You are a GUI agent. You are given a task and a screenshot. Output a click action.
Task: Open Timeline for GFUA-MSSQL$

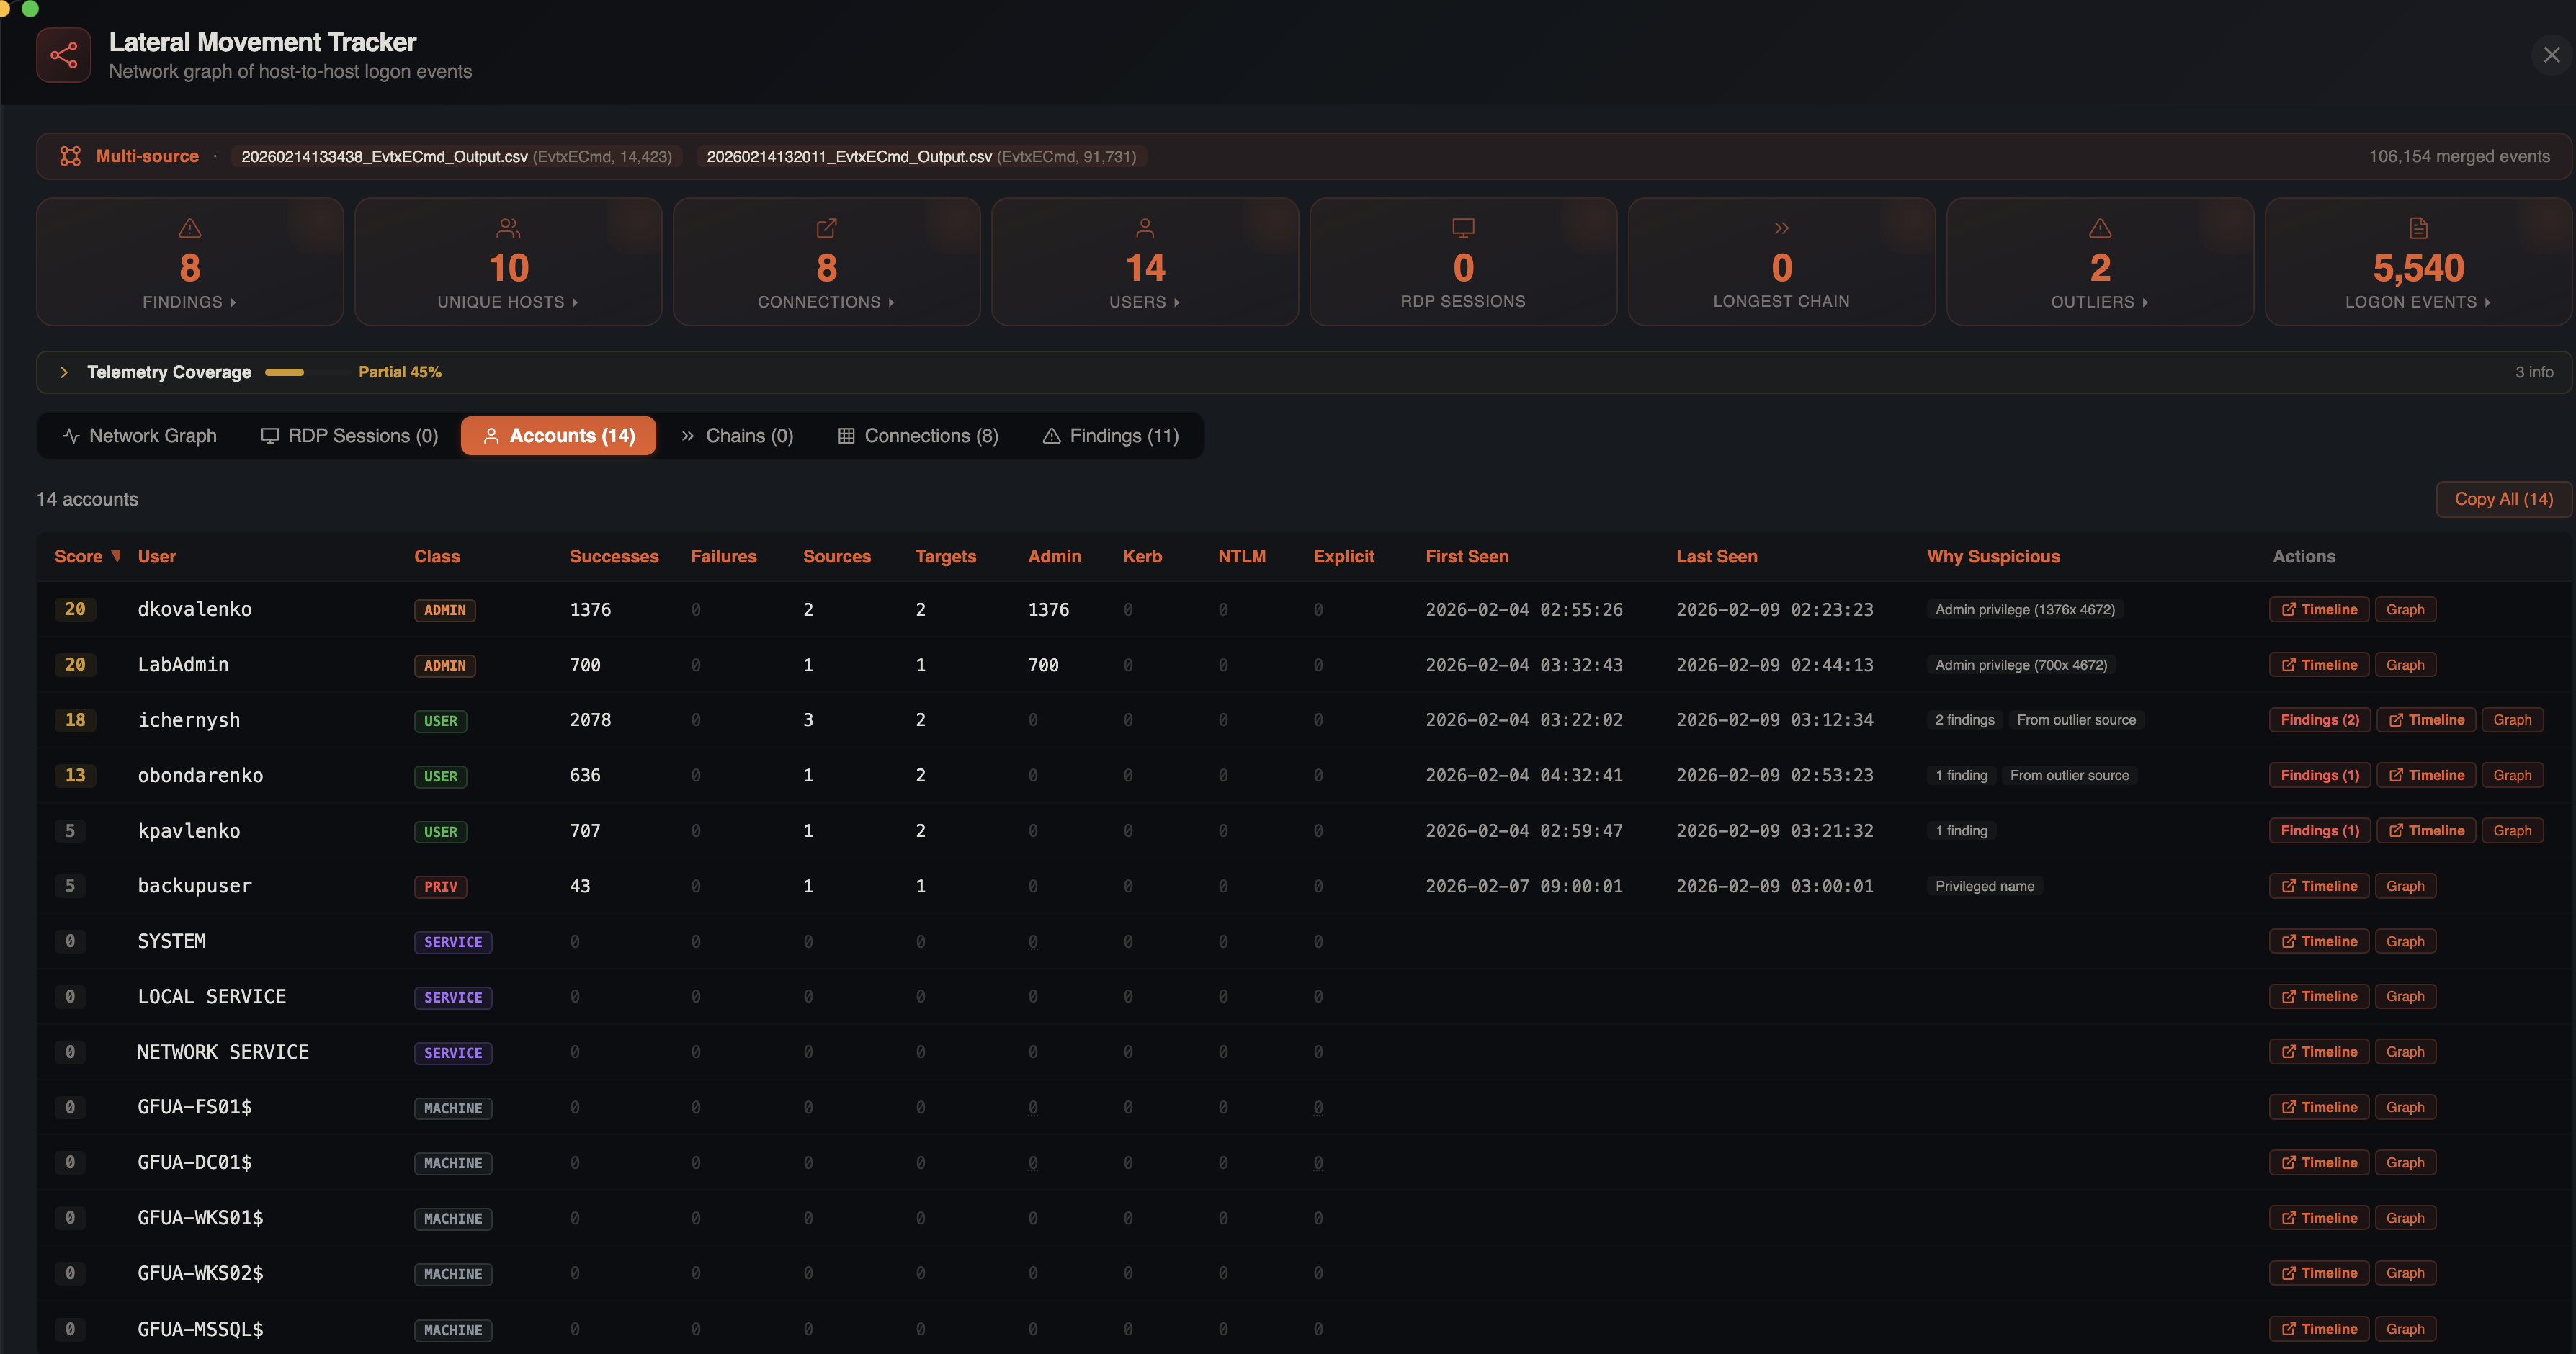tap(2319, 1329)
